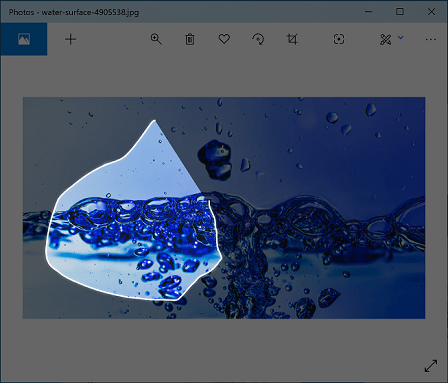Screen dimensions: 448x383
Task: Open the See more ellipsis menu
Action: coord(431,39)
